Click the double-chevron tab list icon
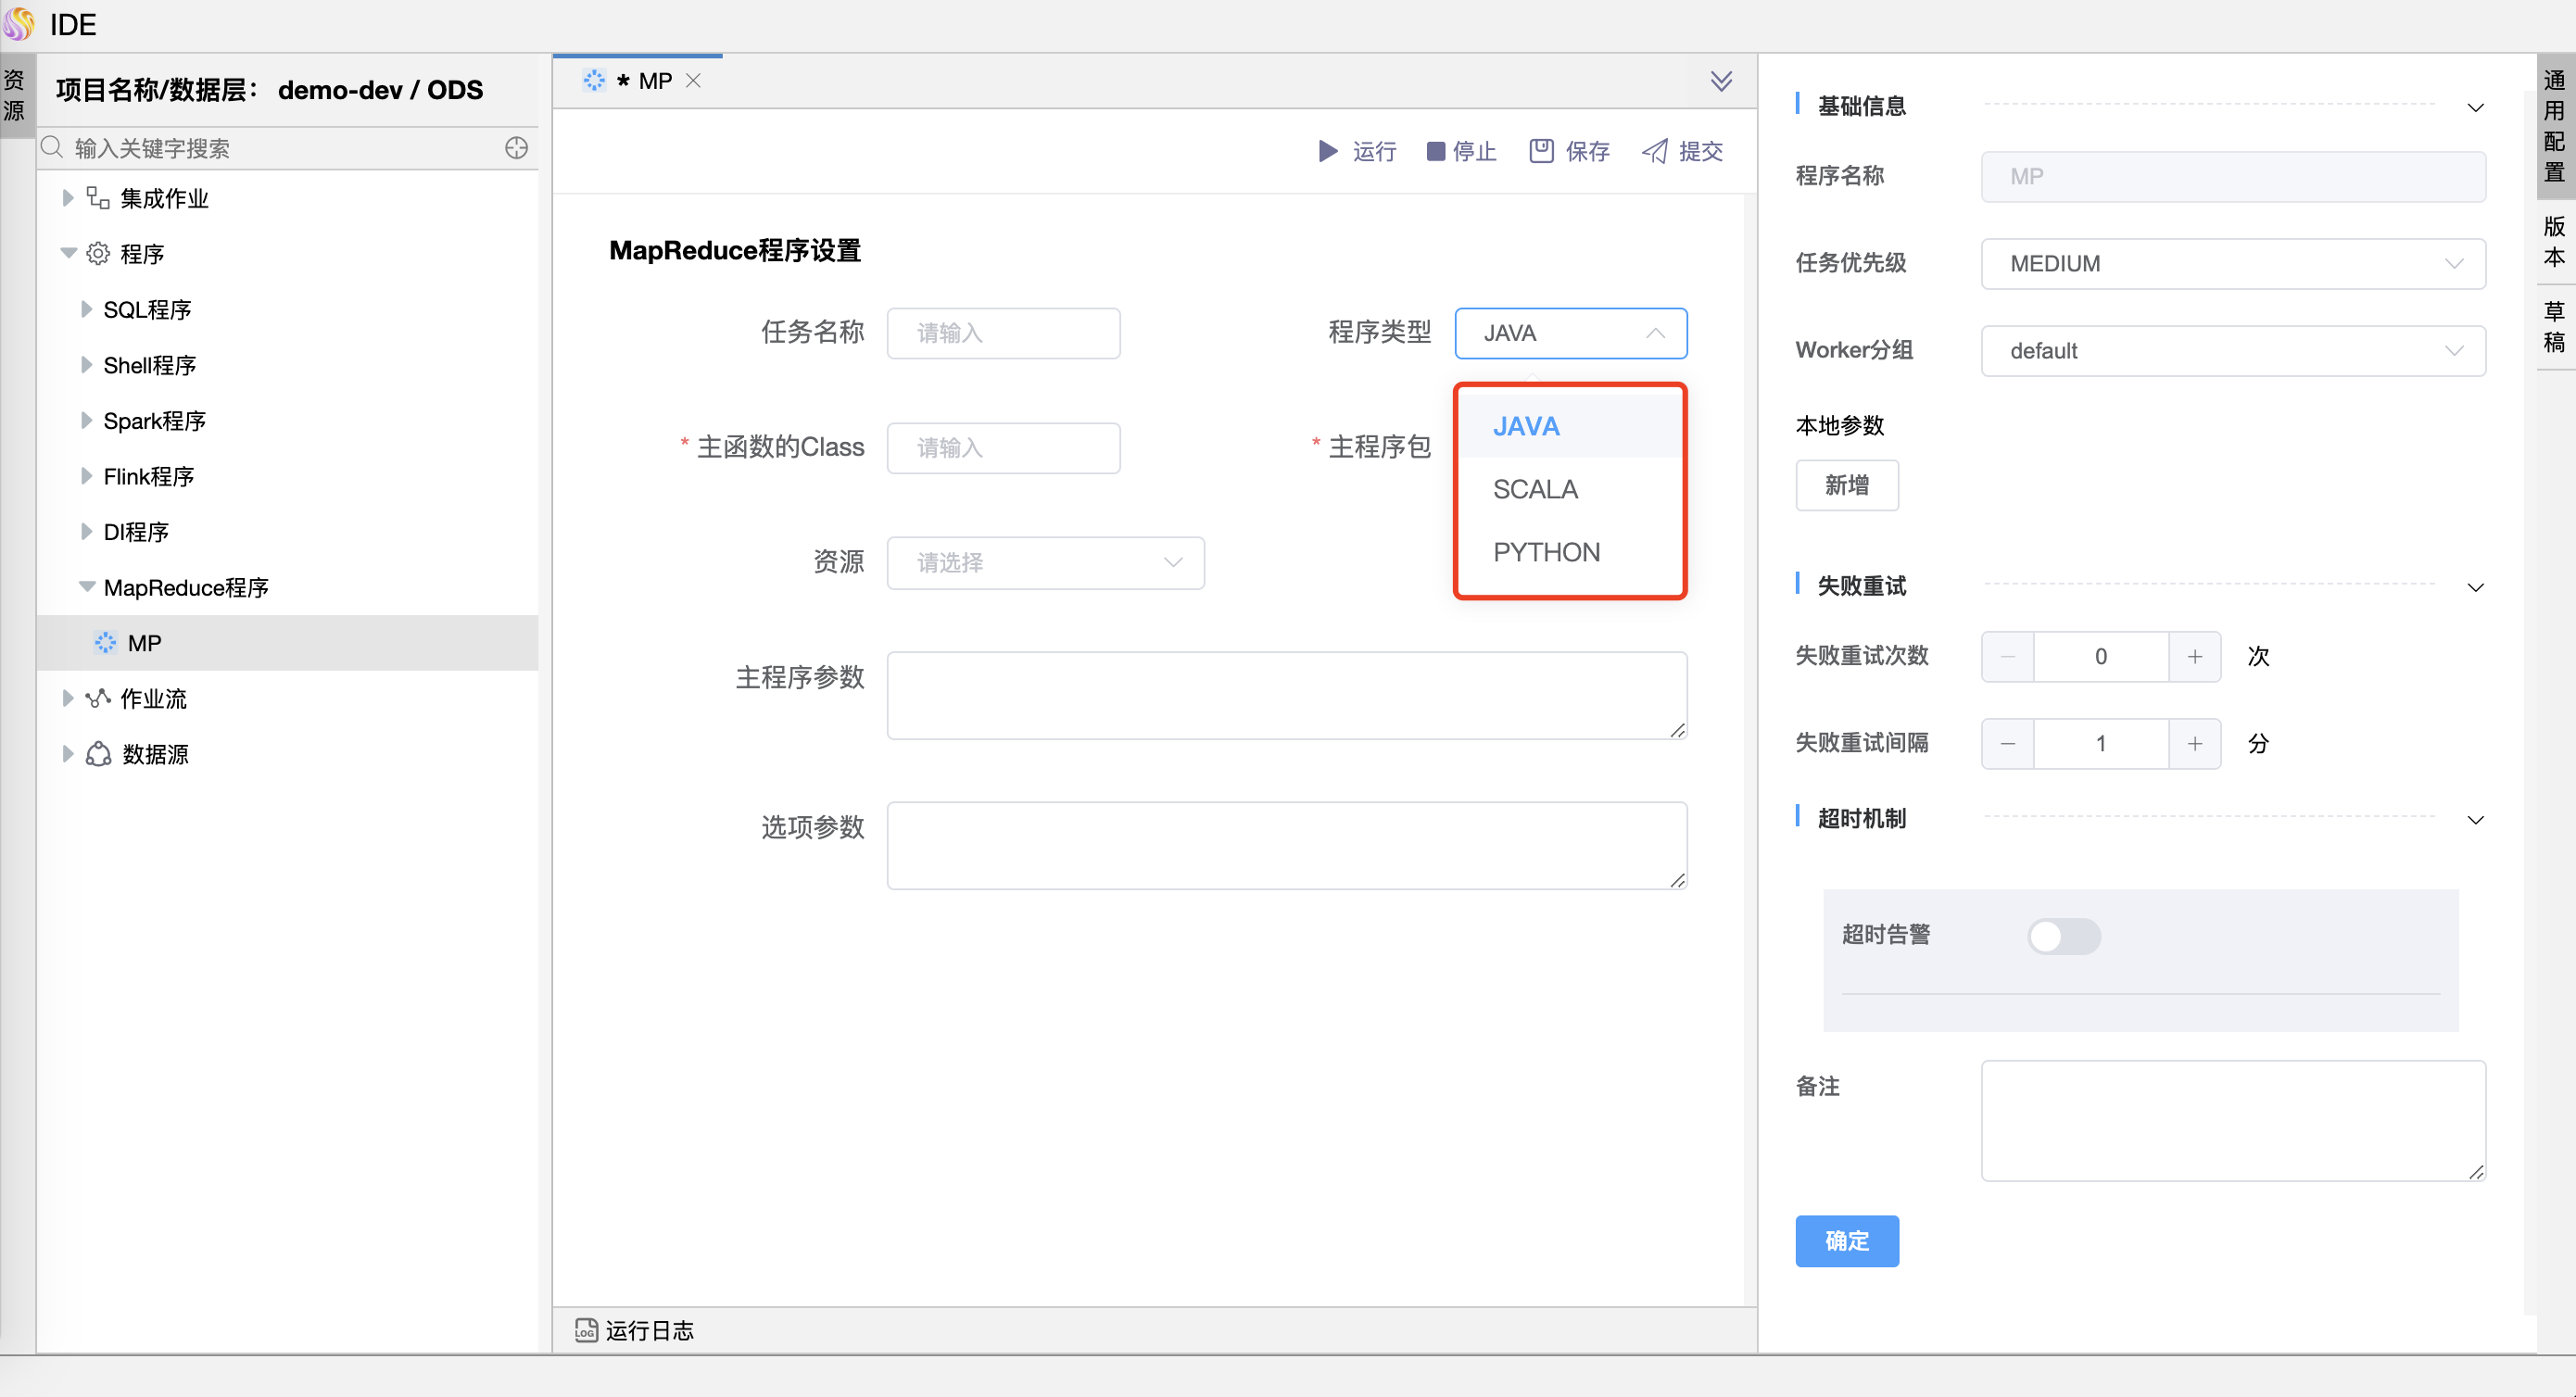This screenshot has width=2576, height=1397. [x=1721, y=81]
